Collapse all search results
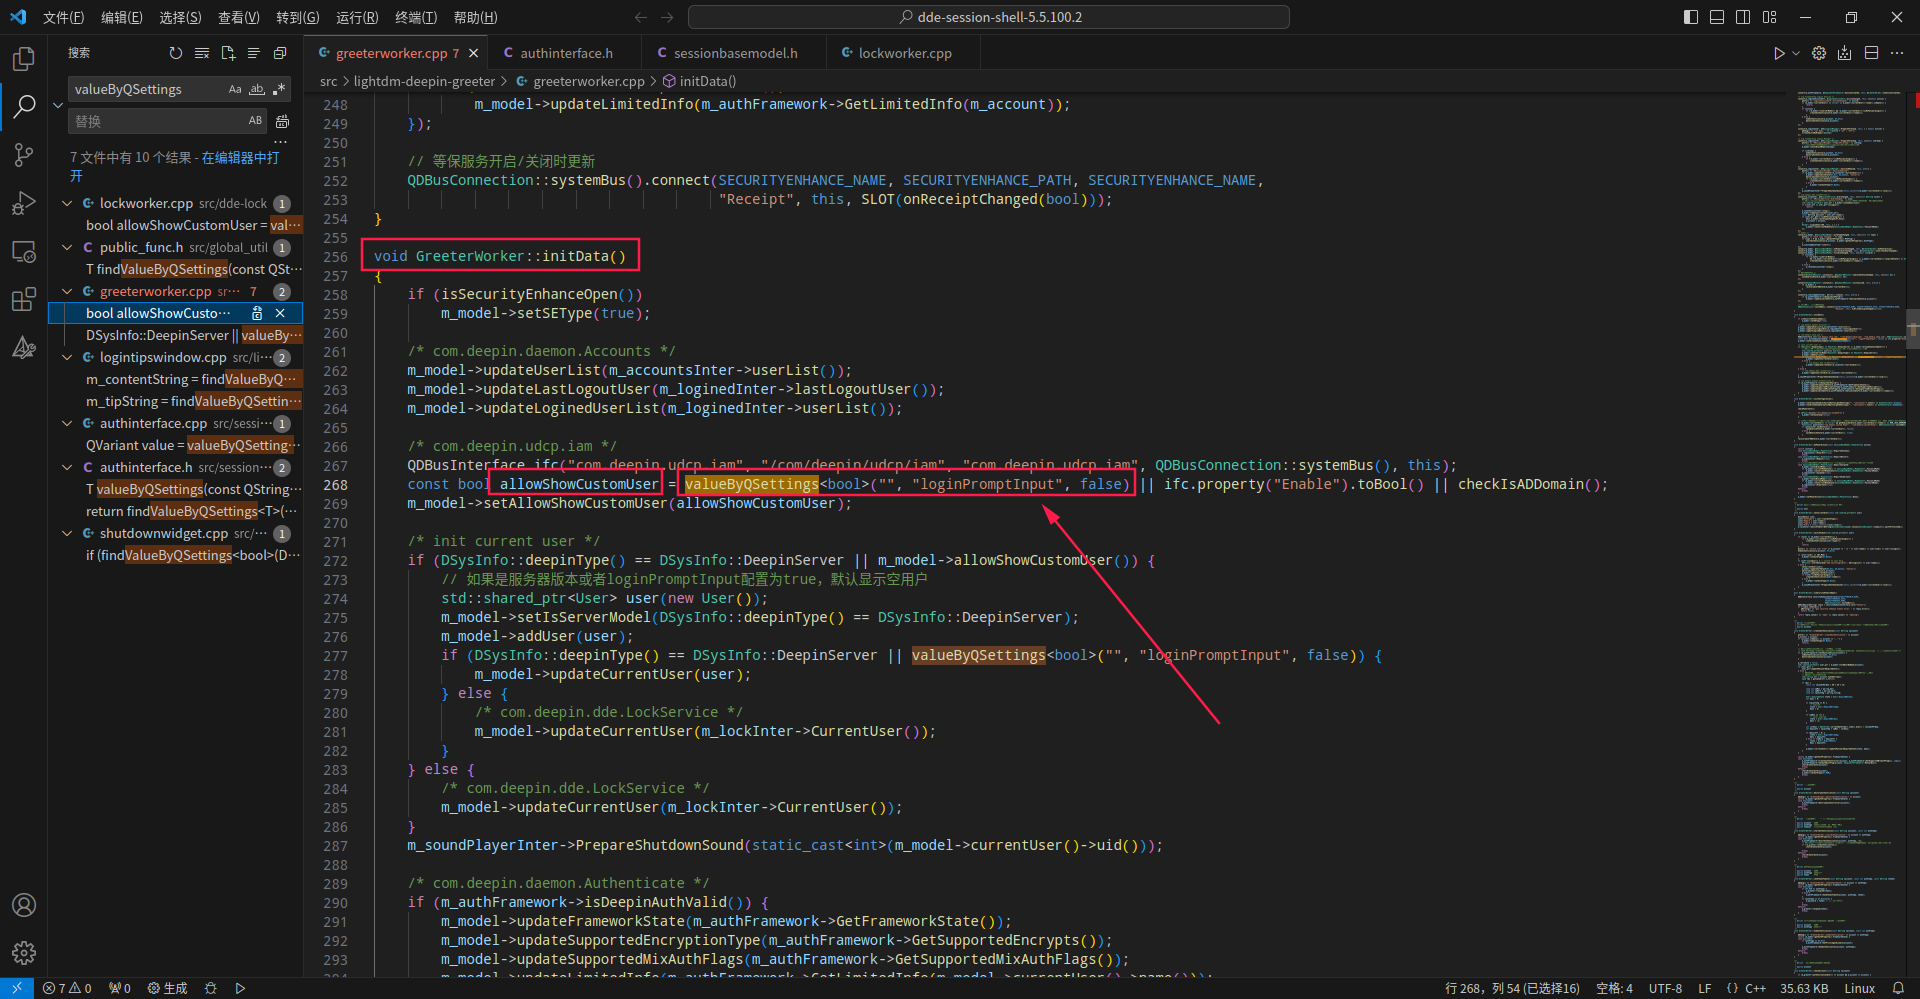Image resolution: width=1920 pixels, height=999 pixels. (x=280, y=53)
